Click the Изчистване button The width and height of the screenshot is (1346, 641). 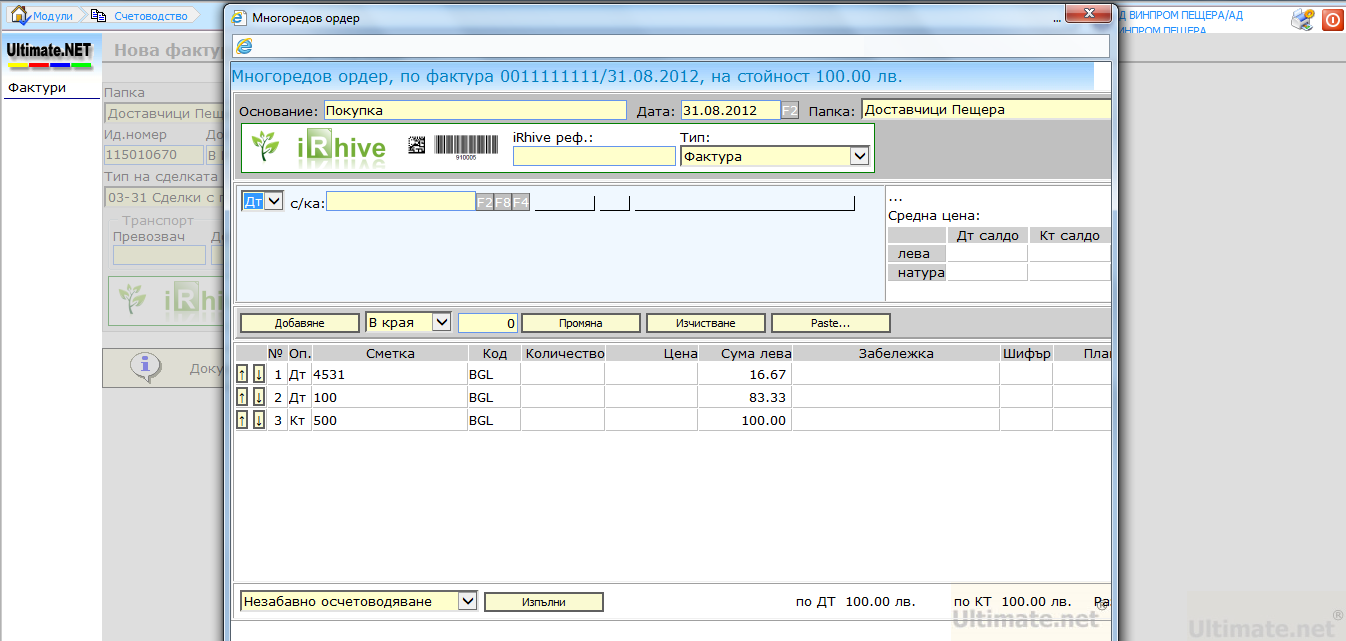pos(706,323)
